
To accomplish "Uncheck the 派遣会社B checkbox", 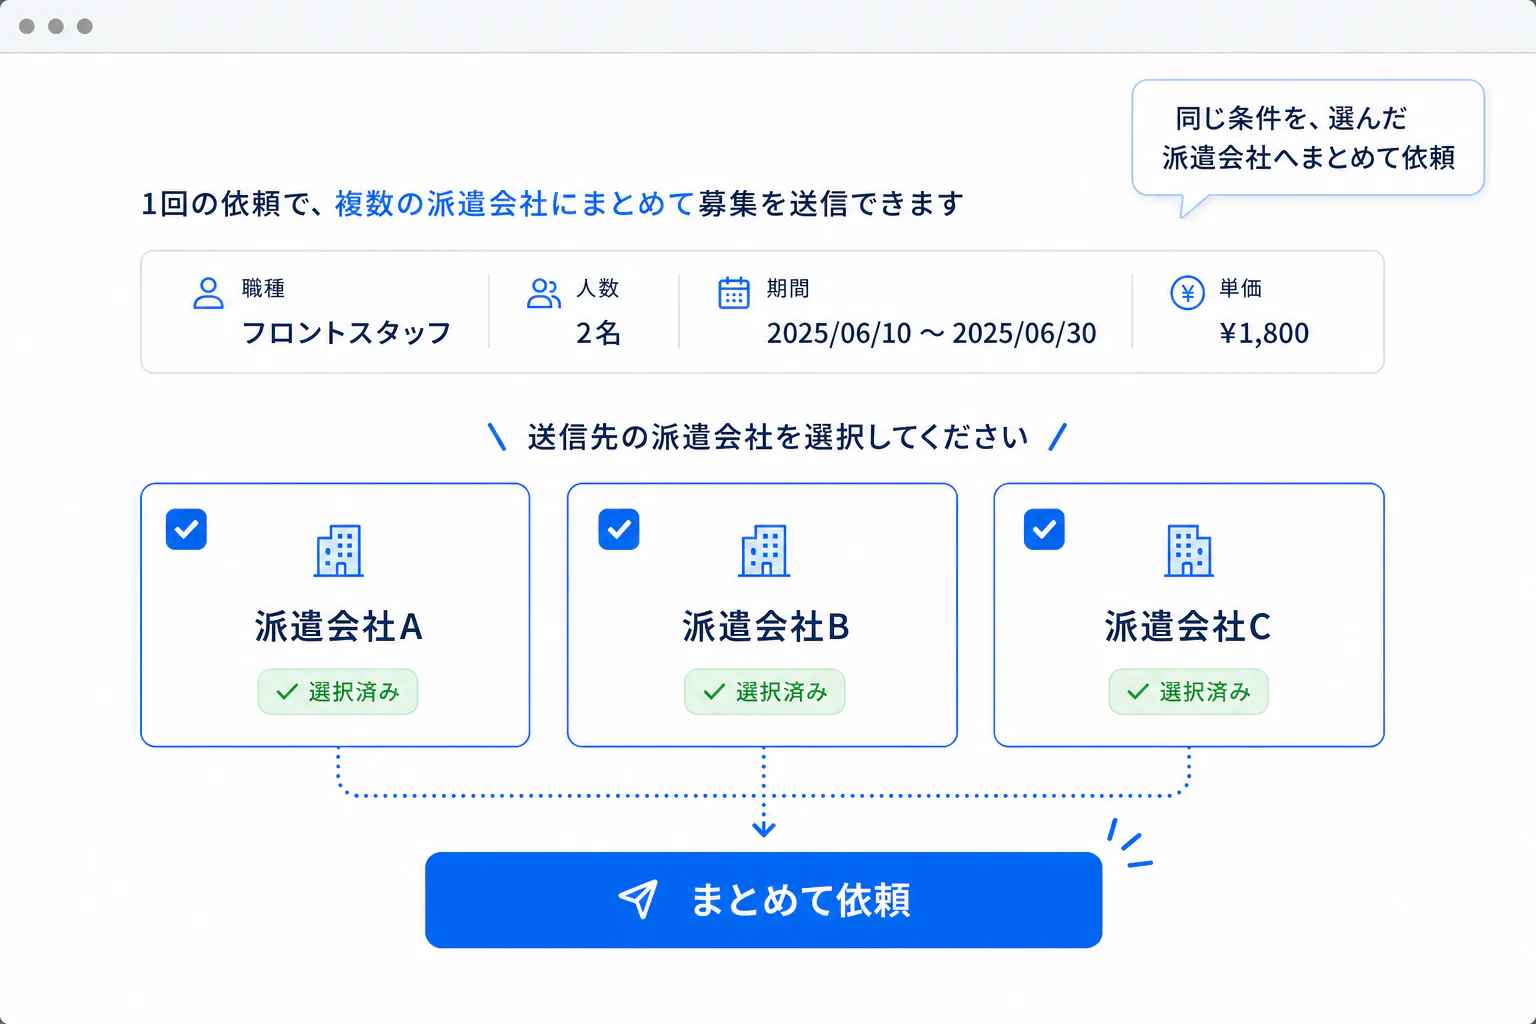I will (619, 529).
